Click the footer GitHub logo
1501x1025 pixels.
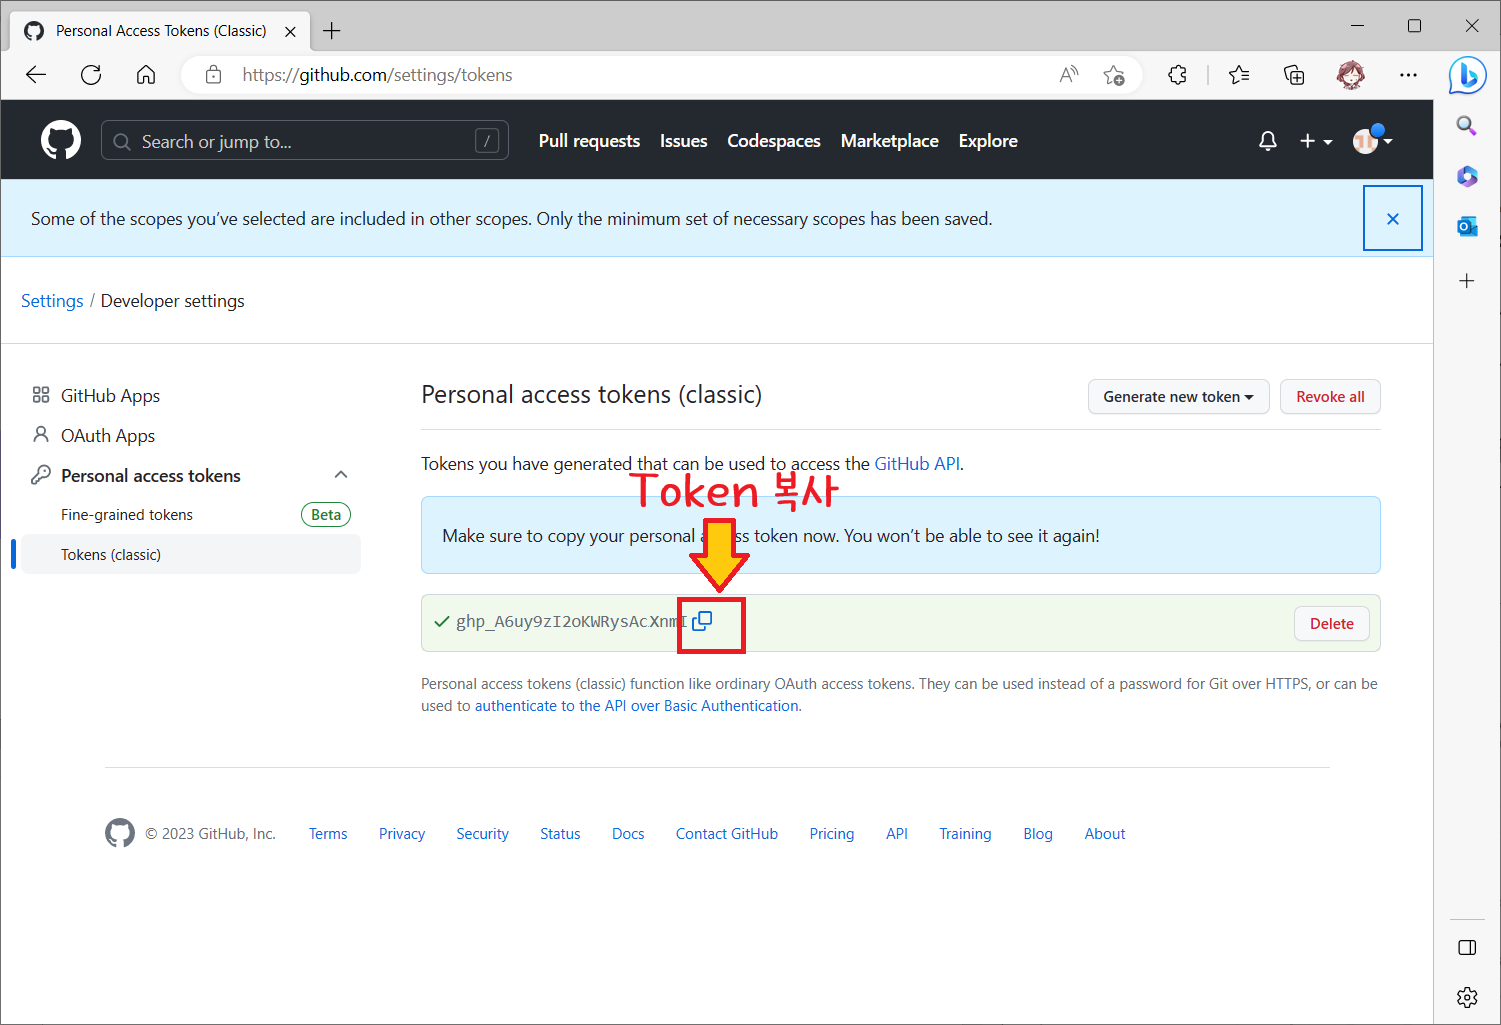pos(120,833)
